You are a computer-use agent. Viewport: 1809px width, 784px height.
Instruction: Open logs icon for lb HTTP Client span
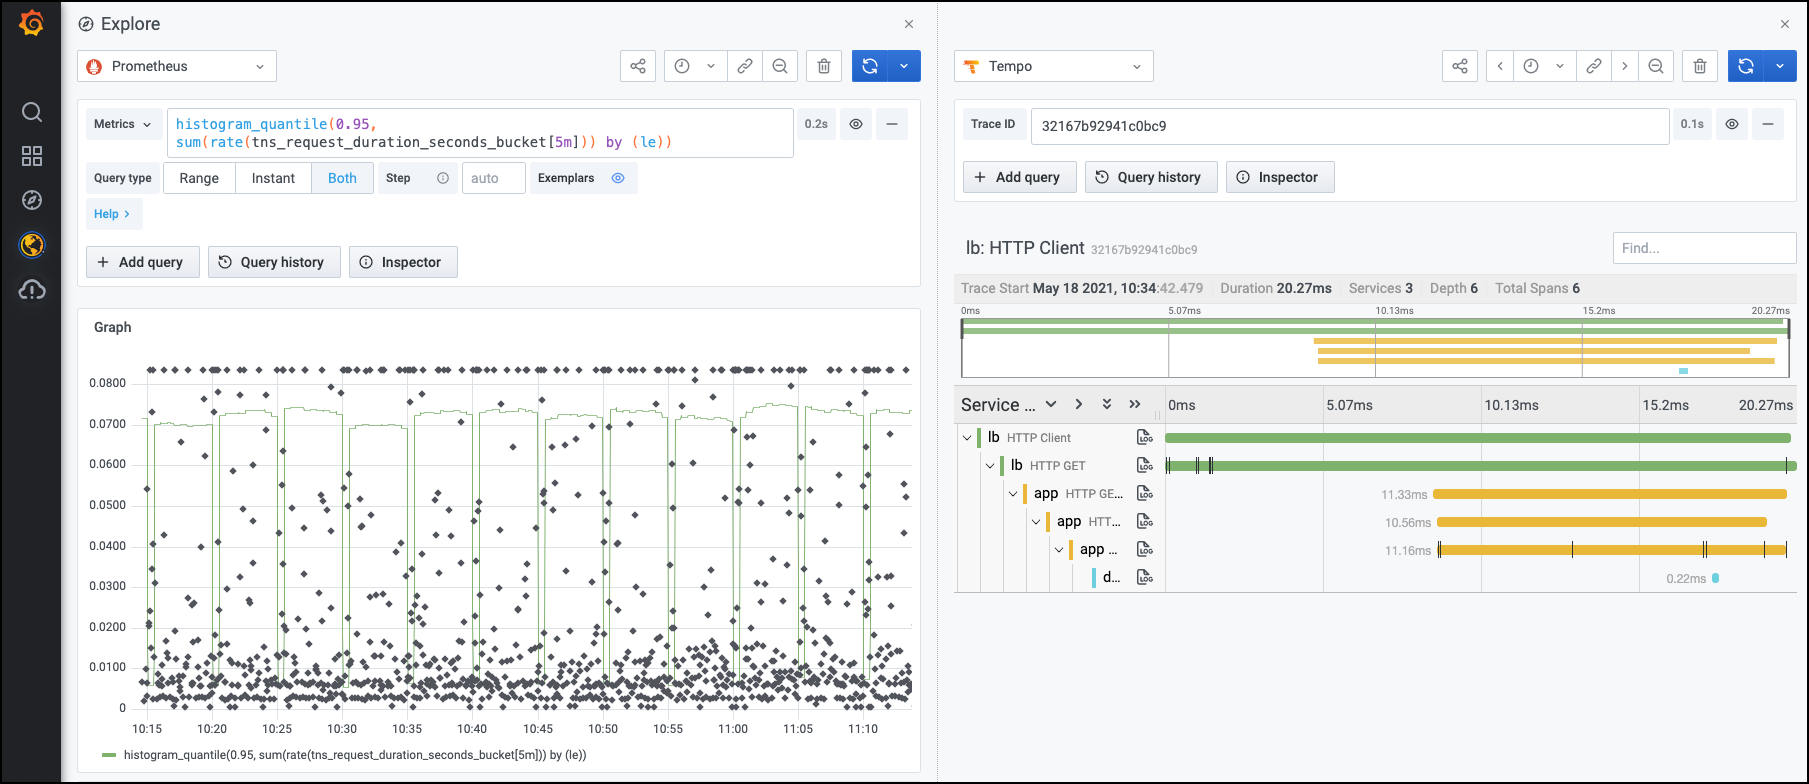[1145, 438]
